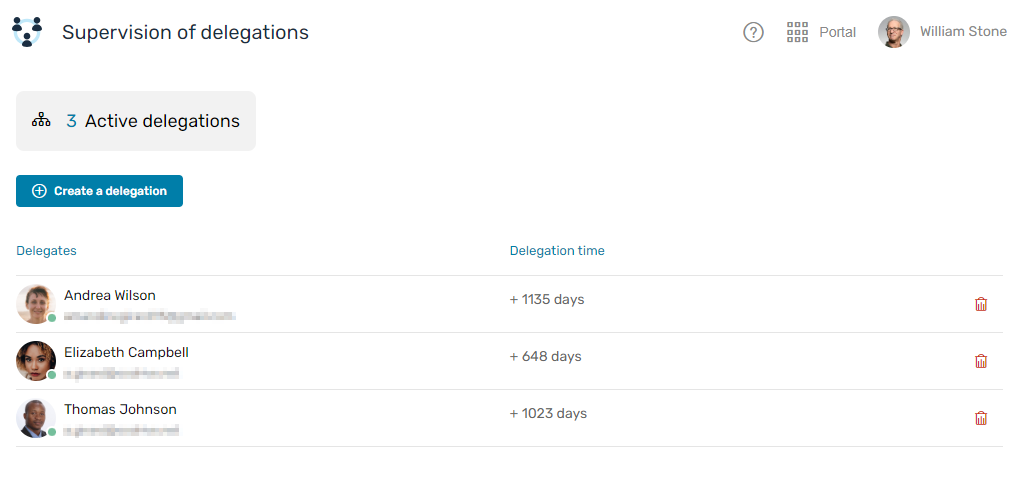
Task: Delete Elizabeth Campbell's delegation with trash icon
Action: (x=980, y=361)
